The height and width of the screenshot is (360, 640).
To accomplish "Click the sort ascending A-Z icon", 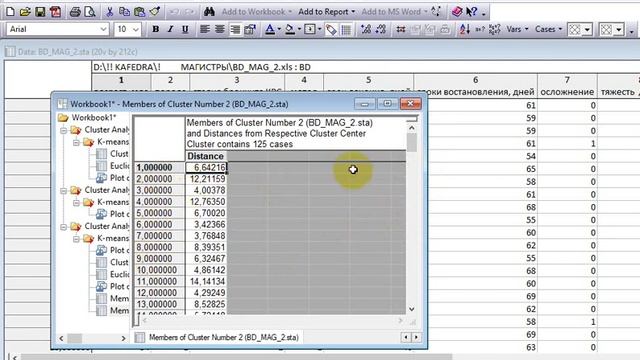I will [x=464, y=29].
